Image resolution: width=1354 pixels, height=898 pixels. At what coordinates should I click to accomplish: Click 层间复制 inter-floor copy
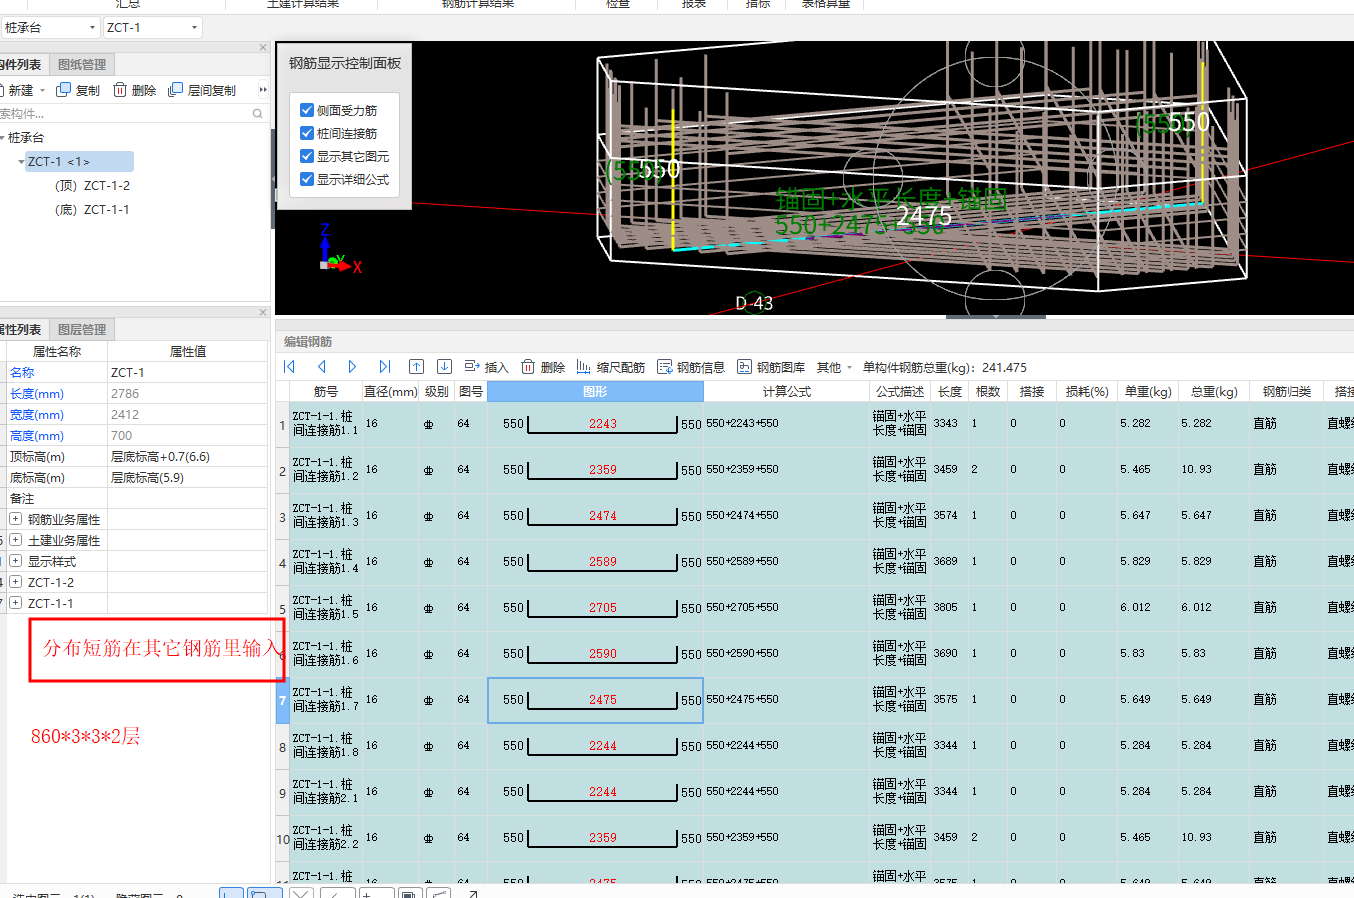[x=202, y=90]
